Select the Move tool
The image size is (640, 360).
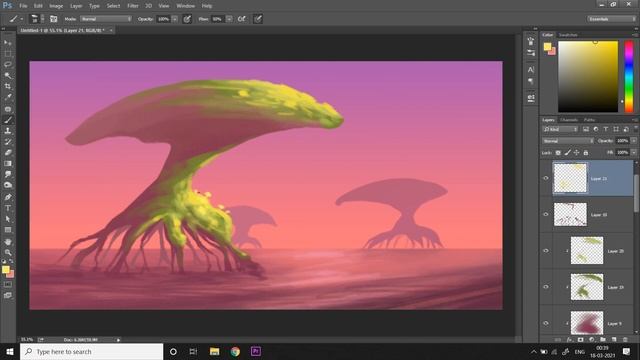click(x=8, y=42)
